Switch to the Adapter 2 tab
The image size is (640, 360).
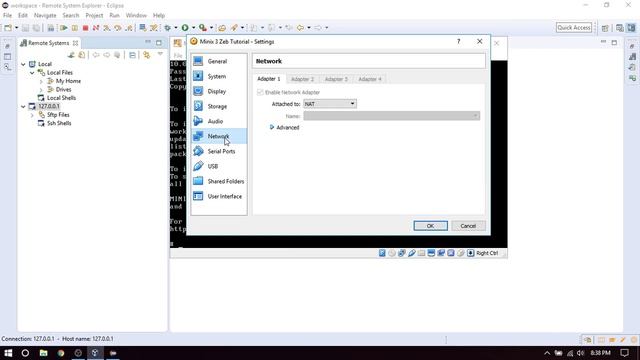tap(302, 79)
